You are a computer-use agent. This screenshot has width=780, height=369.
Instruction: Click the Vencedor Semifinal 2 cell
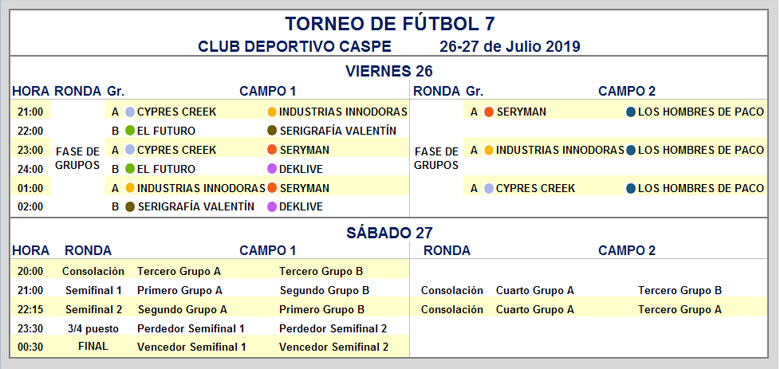(334, 347)
